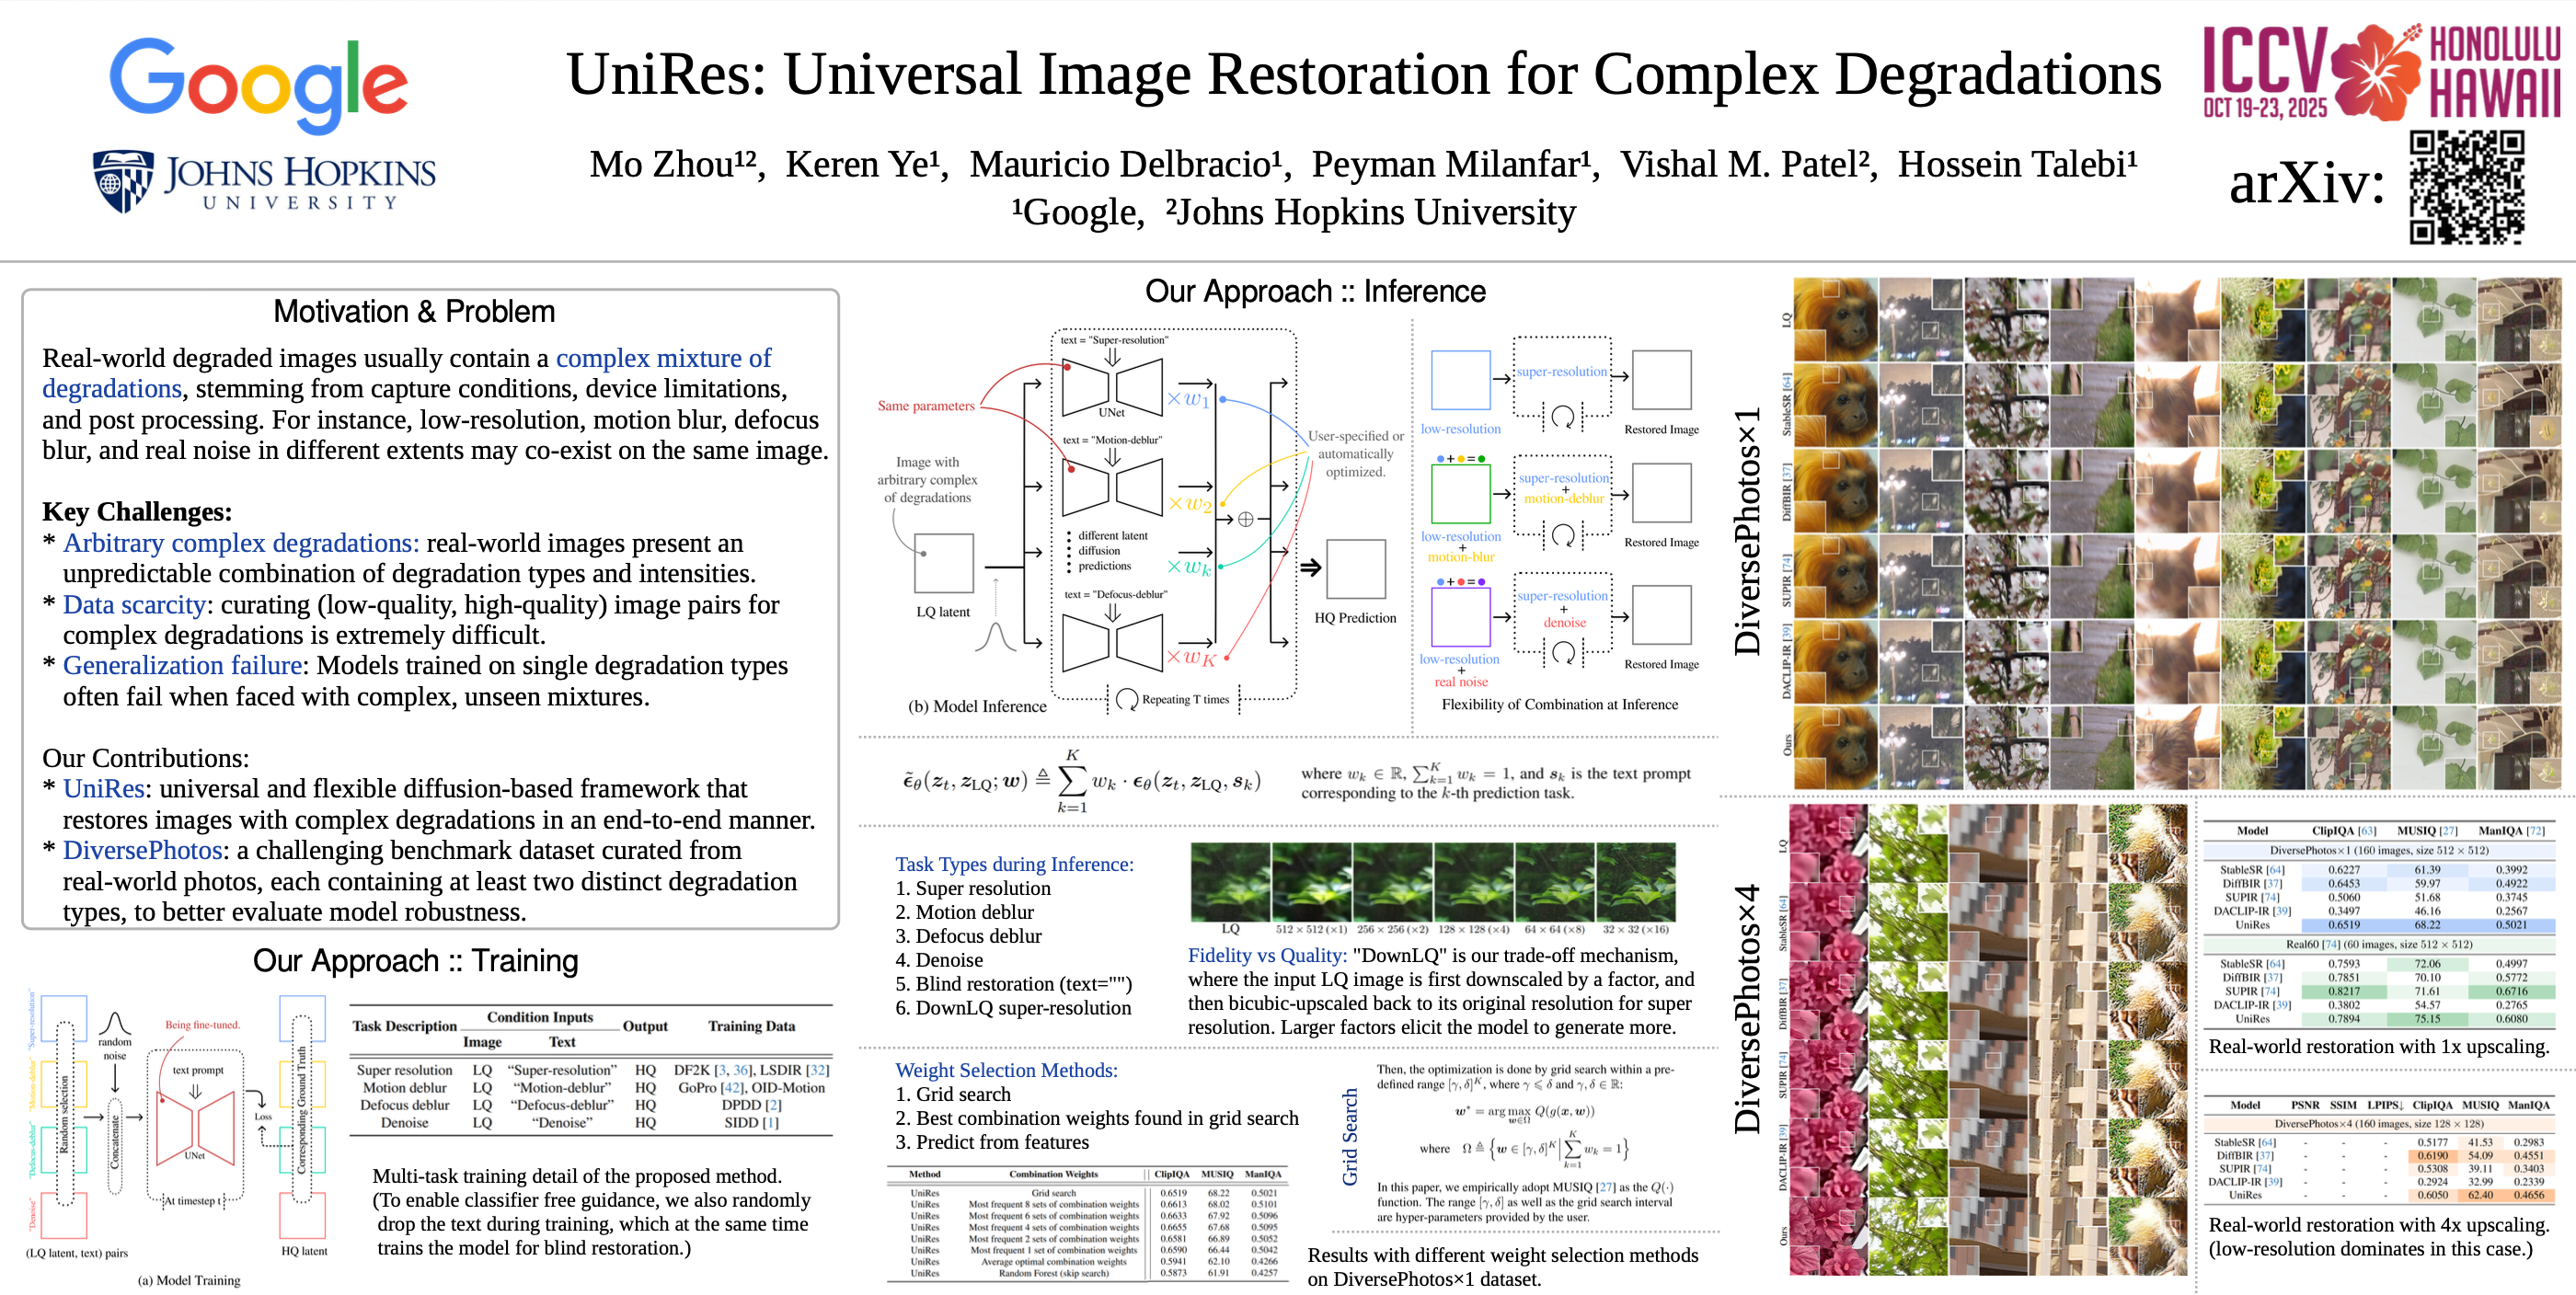Image resolution: width=2576 pixels, height=1295 pixels.
Task: Click the LQ leaf thumbnail
Action: 1230,882
